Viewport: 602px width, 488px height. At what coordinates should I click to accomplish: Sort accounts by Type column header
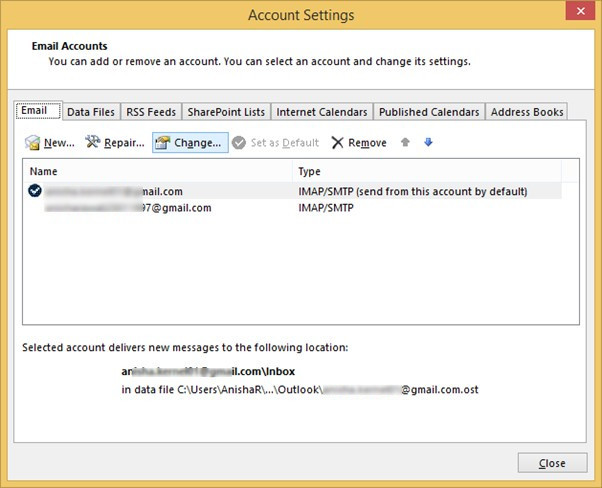(x=435, y=171)
